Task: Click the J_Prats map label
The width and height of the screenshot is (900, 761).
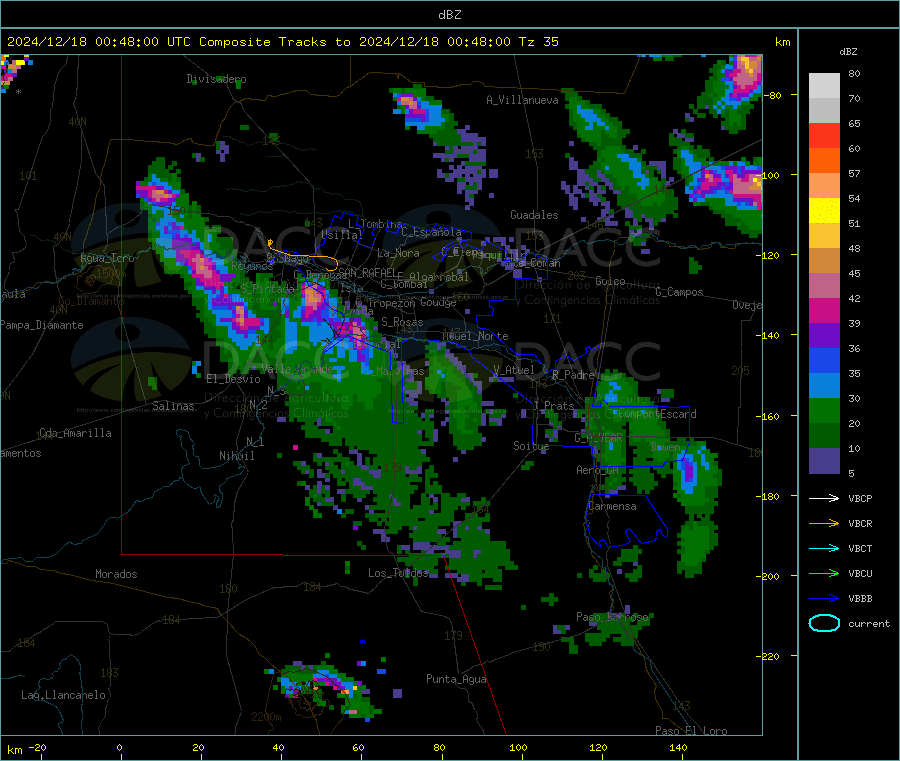Action: pyautogui.click(x=553, y=406)
